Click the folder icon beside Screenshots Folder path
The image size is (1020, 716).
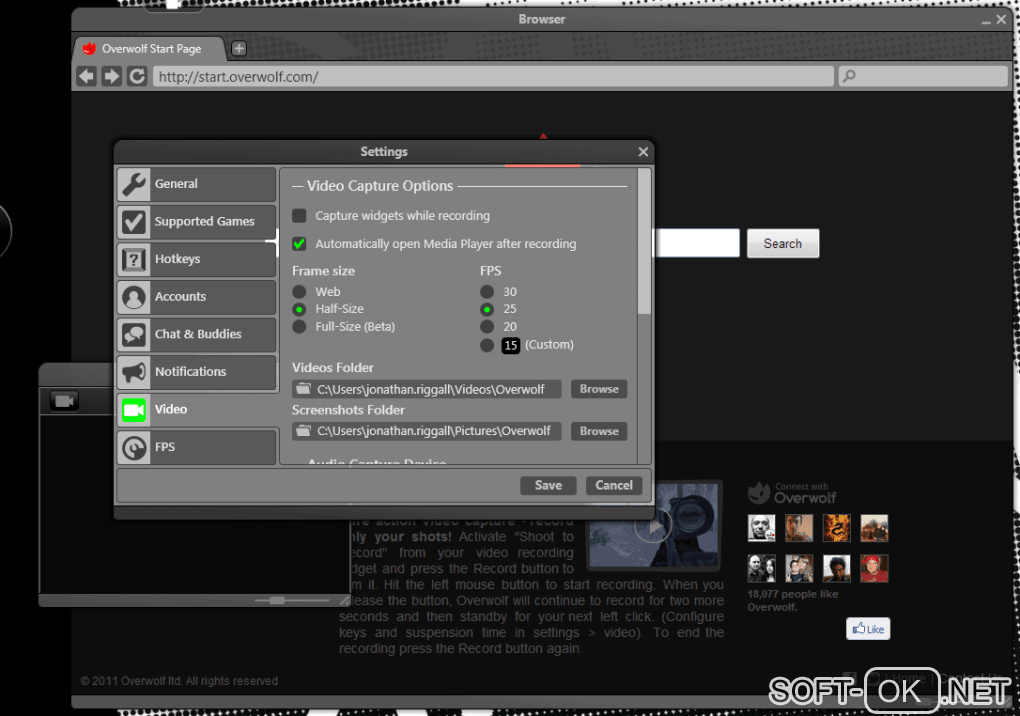coord(303,431)
